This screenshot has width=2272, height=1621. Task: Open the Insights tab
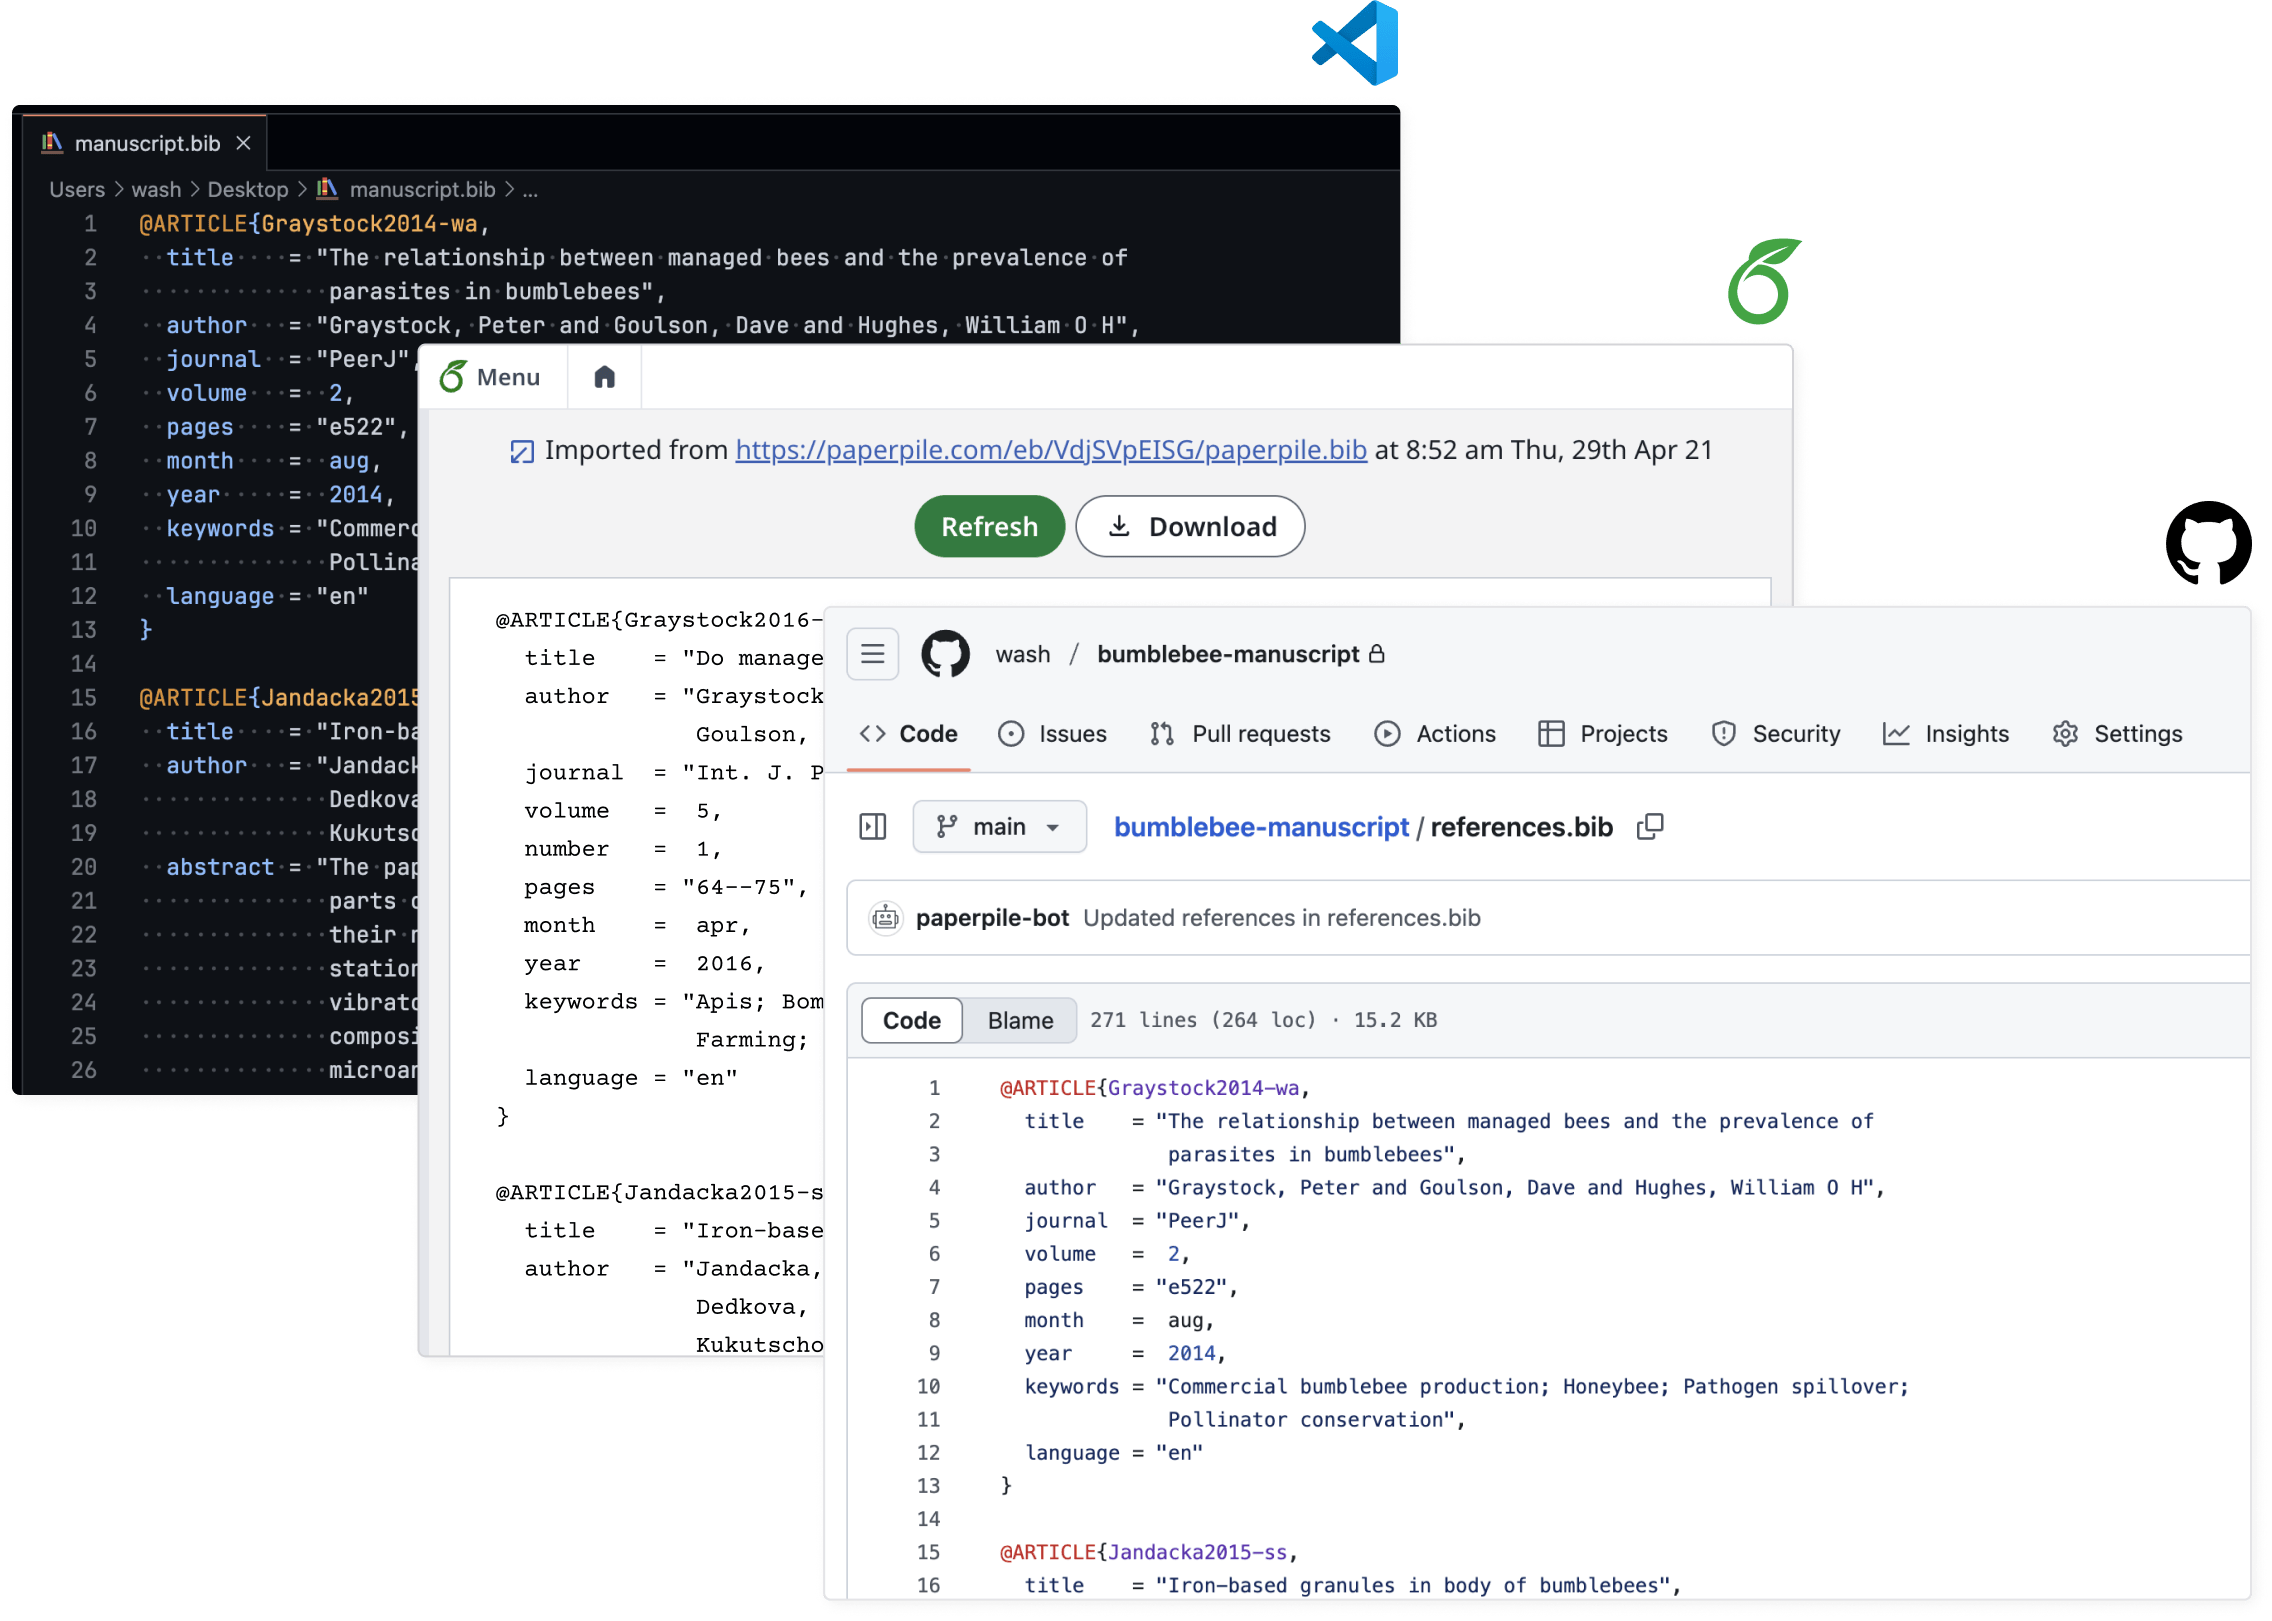pyautogui.click(x=1945, y=734)
